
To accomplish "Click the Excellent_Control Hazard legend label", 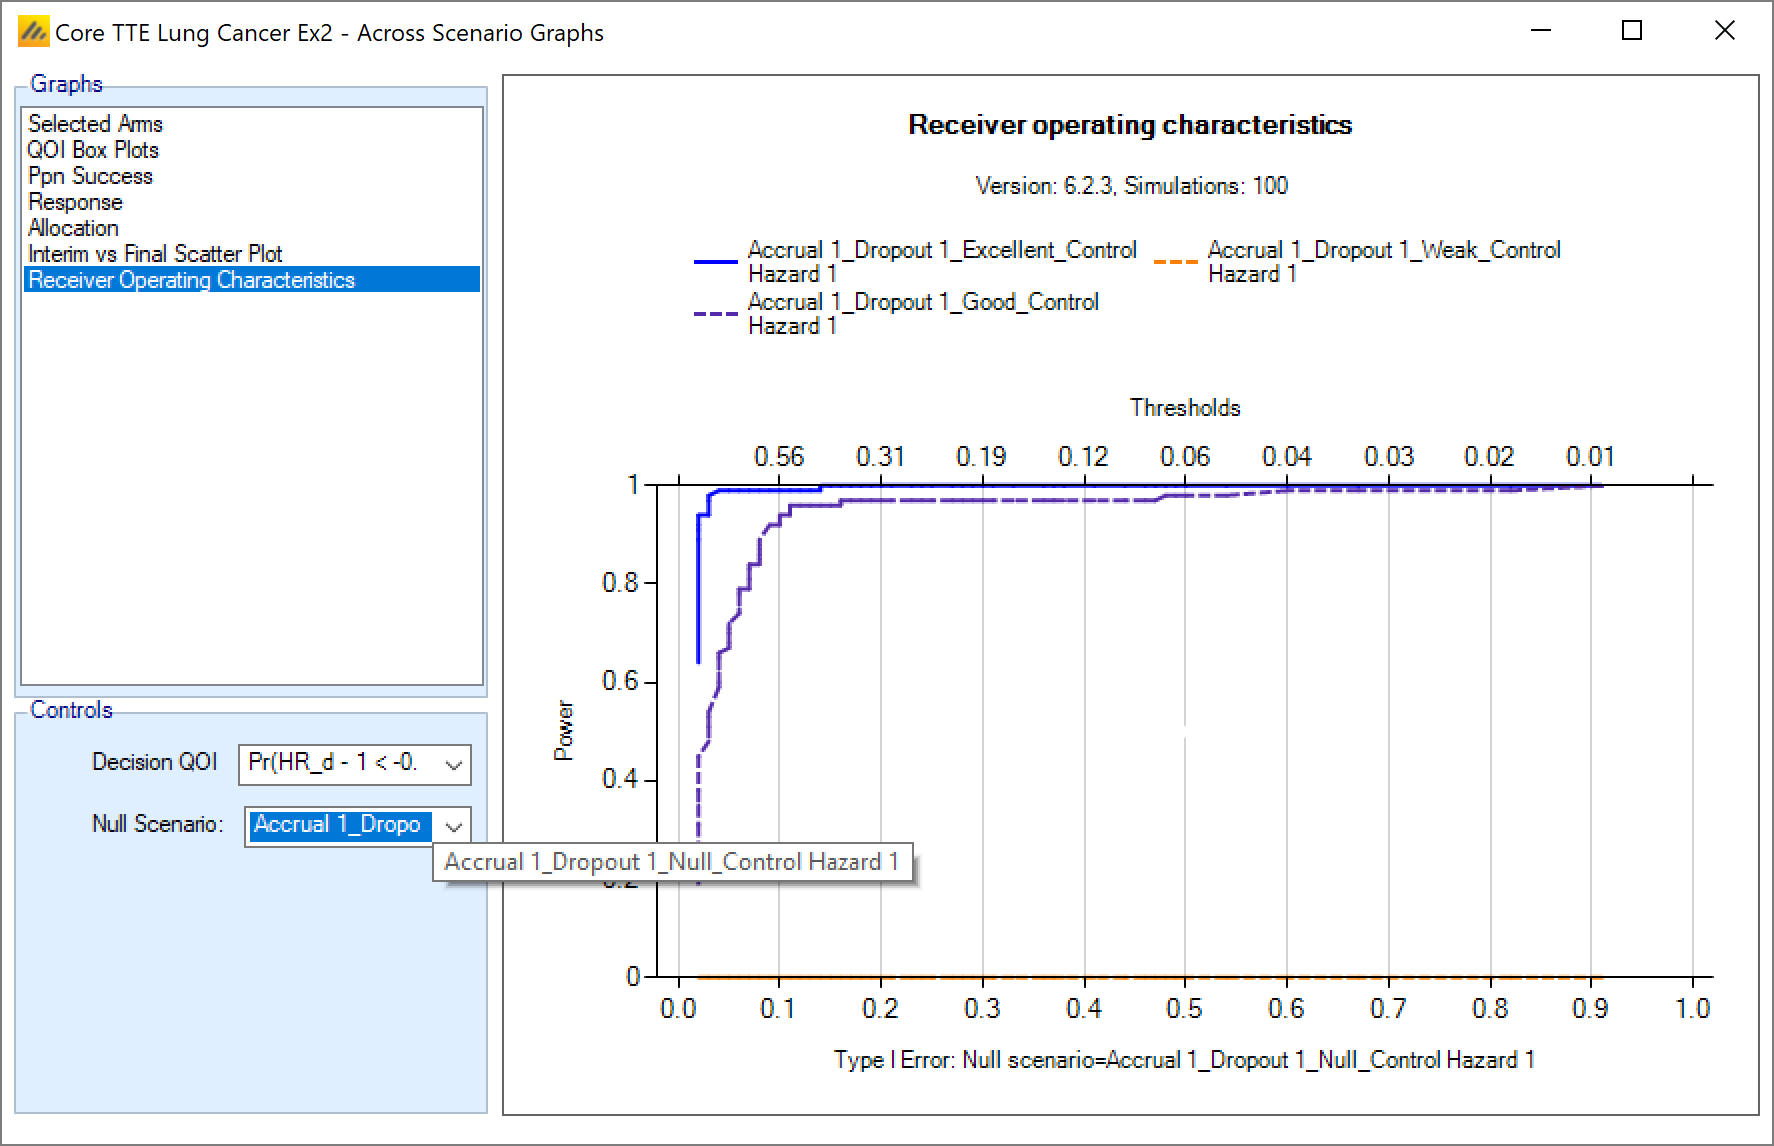I will pos(941,262).
